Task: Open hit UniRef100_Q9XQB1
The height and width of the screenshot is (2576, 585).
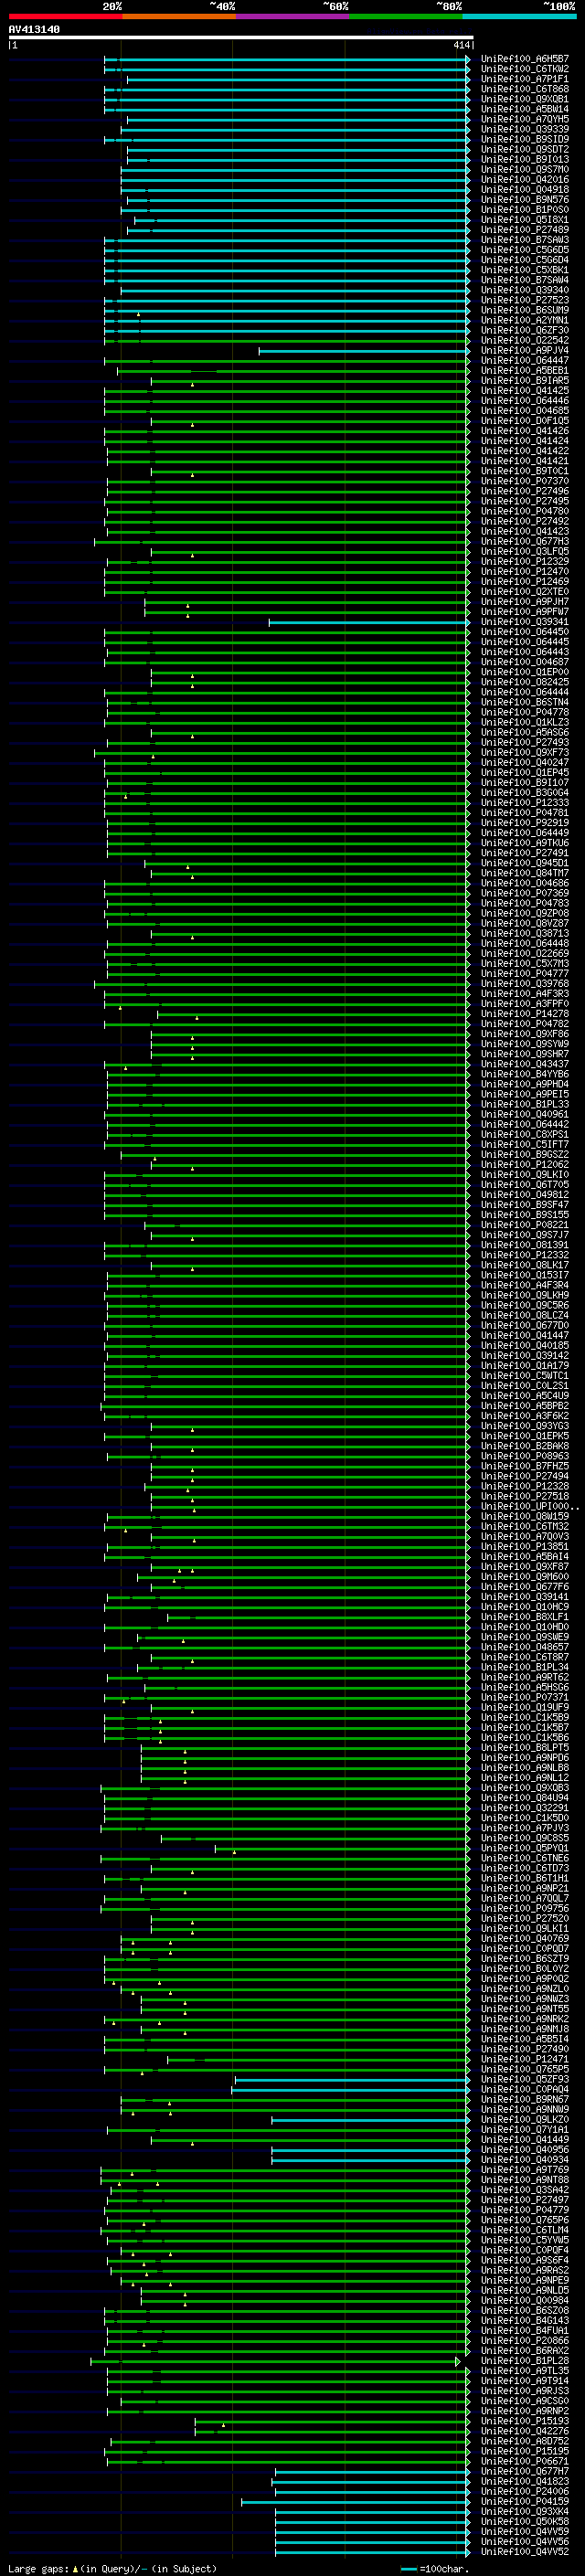Action: click(525, 99)
